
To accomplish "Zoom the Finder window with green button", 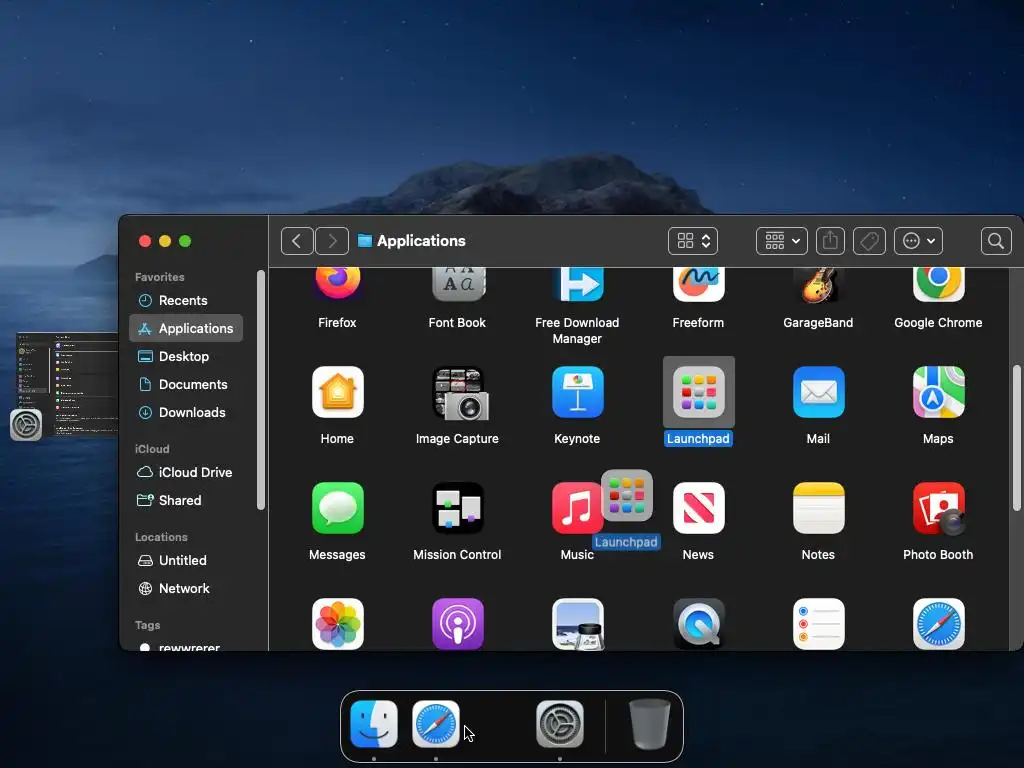I will tap(185, 241).
